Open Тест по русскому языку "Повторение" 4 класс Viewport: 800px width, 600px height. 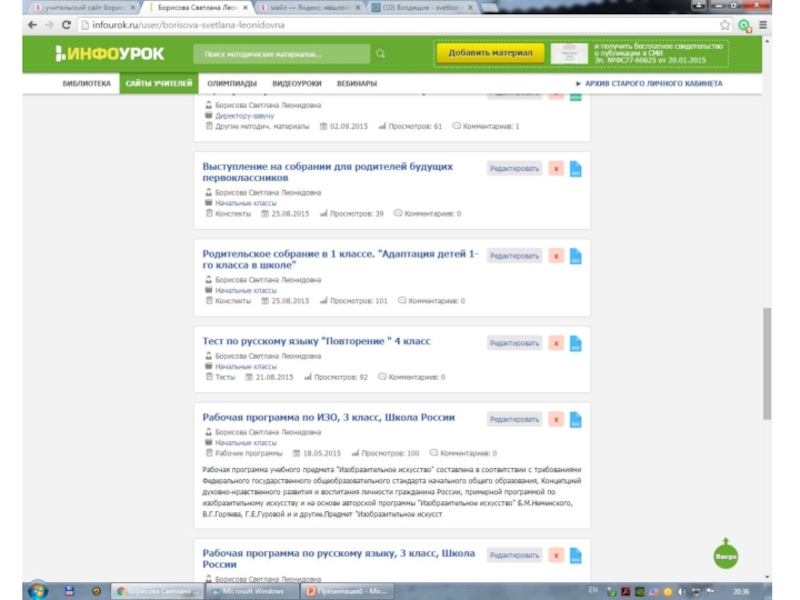316,341
